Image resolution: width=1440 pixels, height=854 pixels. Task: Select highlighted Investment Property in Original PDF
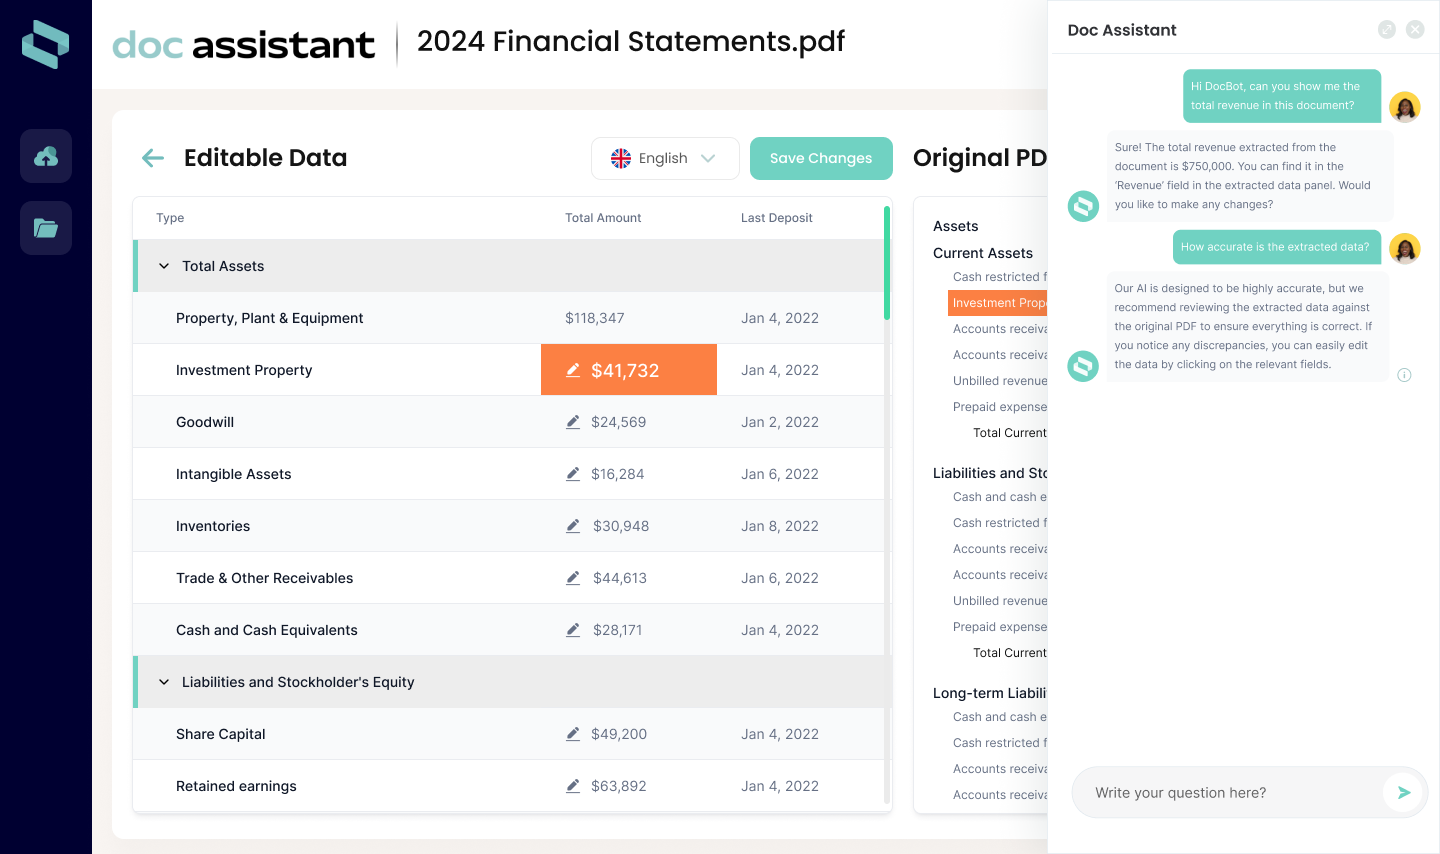click(998, 303)
